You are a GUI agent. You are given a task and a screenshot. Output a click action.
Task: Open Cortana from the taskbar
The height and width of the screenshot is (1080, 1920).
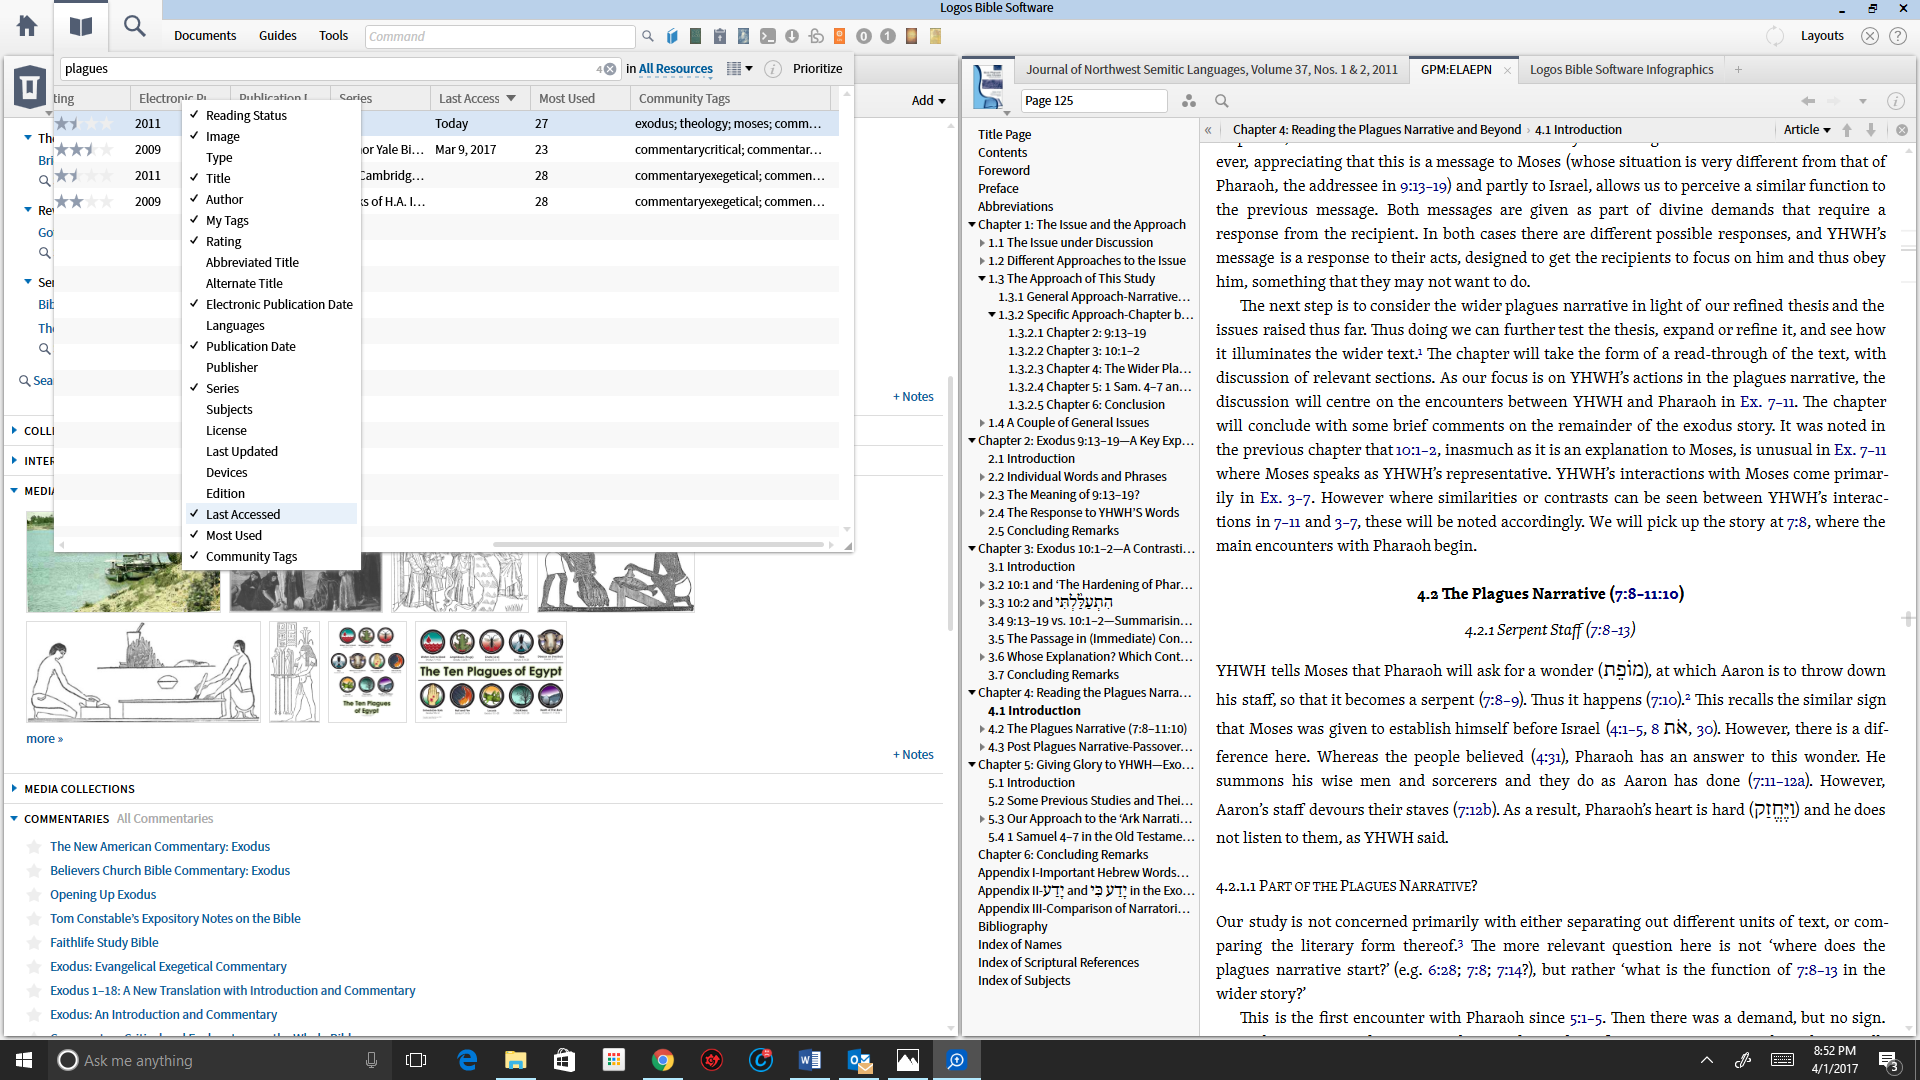67,1060
